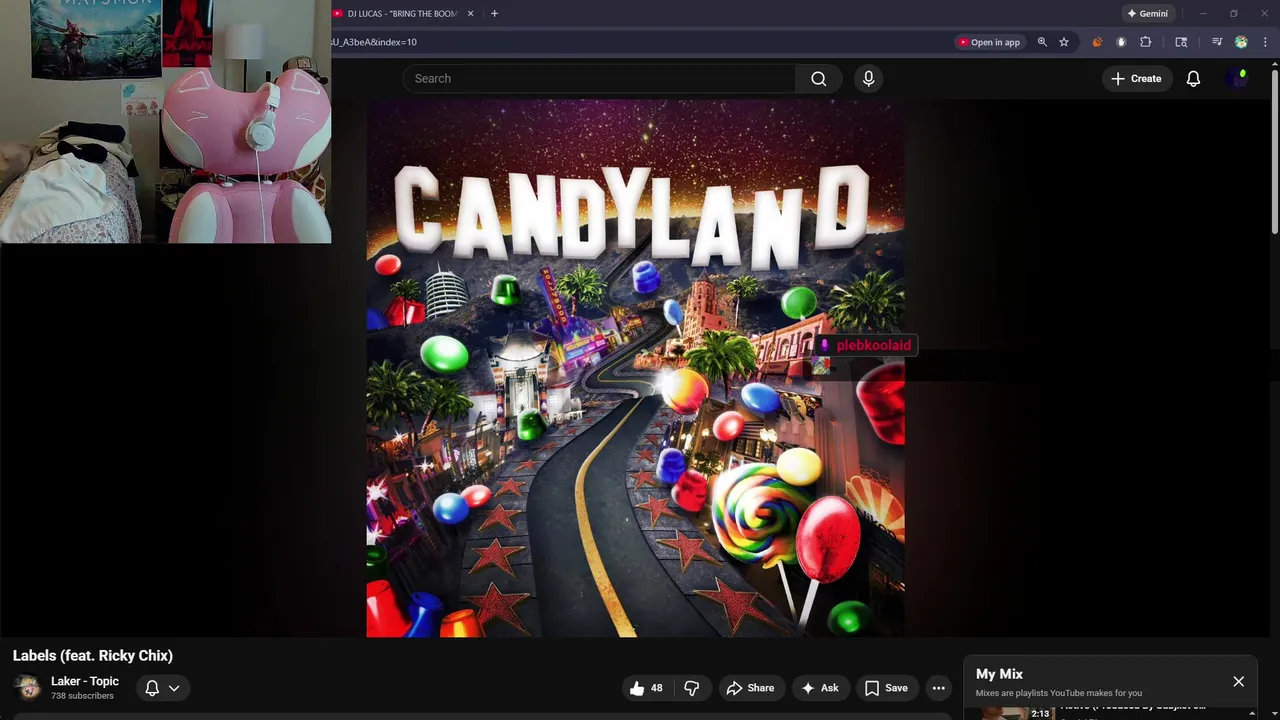The height and width of the screenshot is (720, 1280).
Task: Click Open in app button
Action: [988, 42]
